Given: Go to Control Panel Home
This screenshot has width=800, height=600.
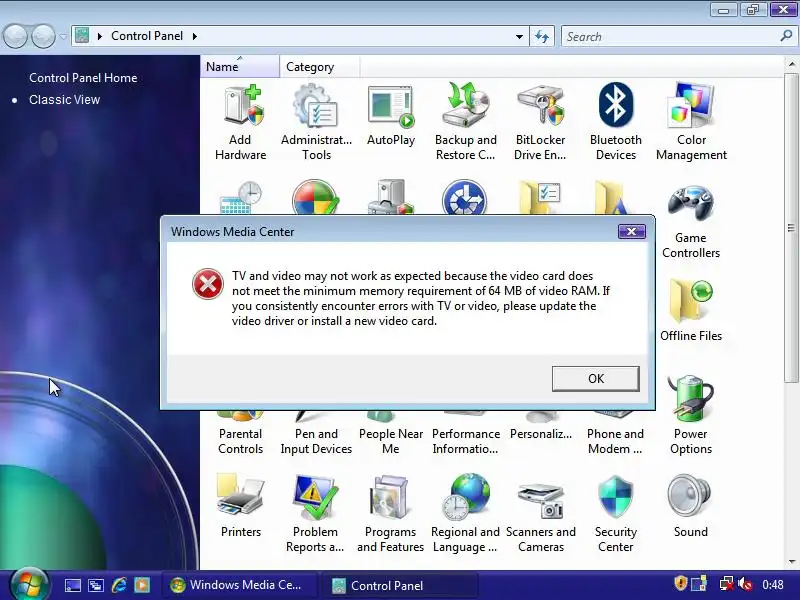Looking at the screenshot, I should pos(83,78).
